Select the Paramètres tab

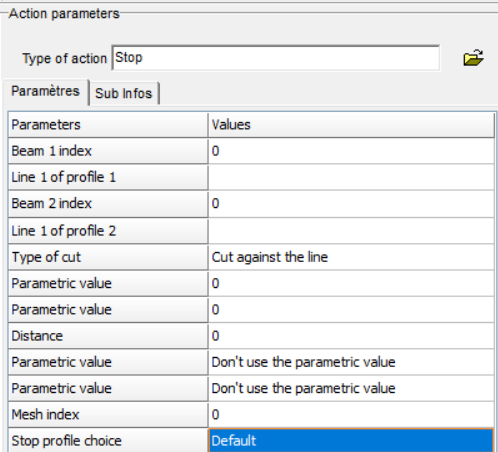point(46,91)
